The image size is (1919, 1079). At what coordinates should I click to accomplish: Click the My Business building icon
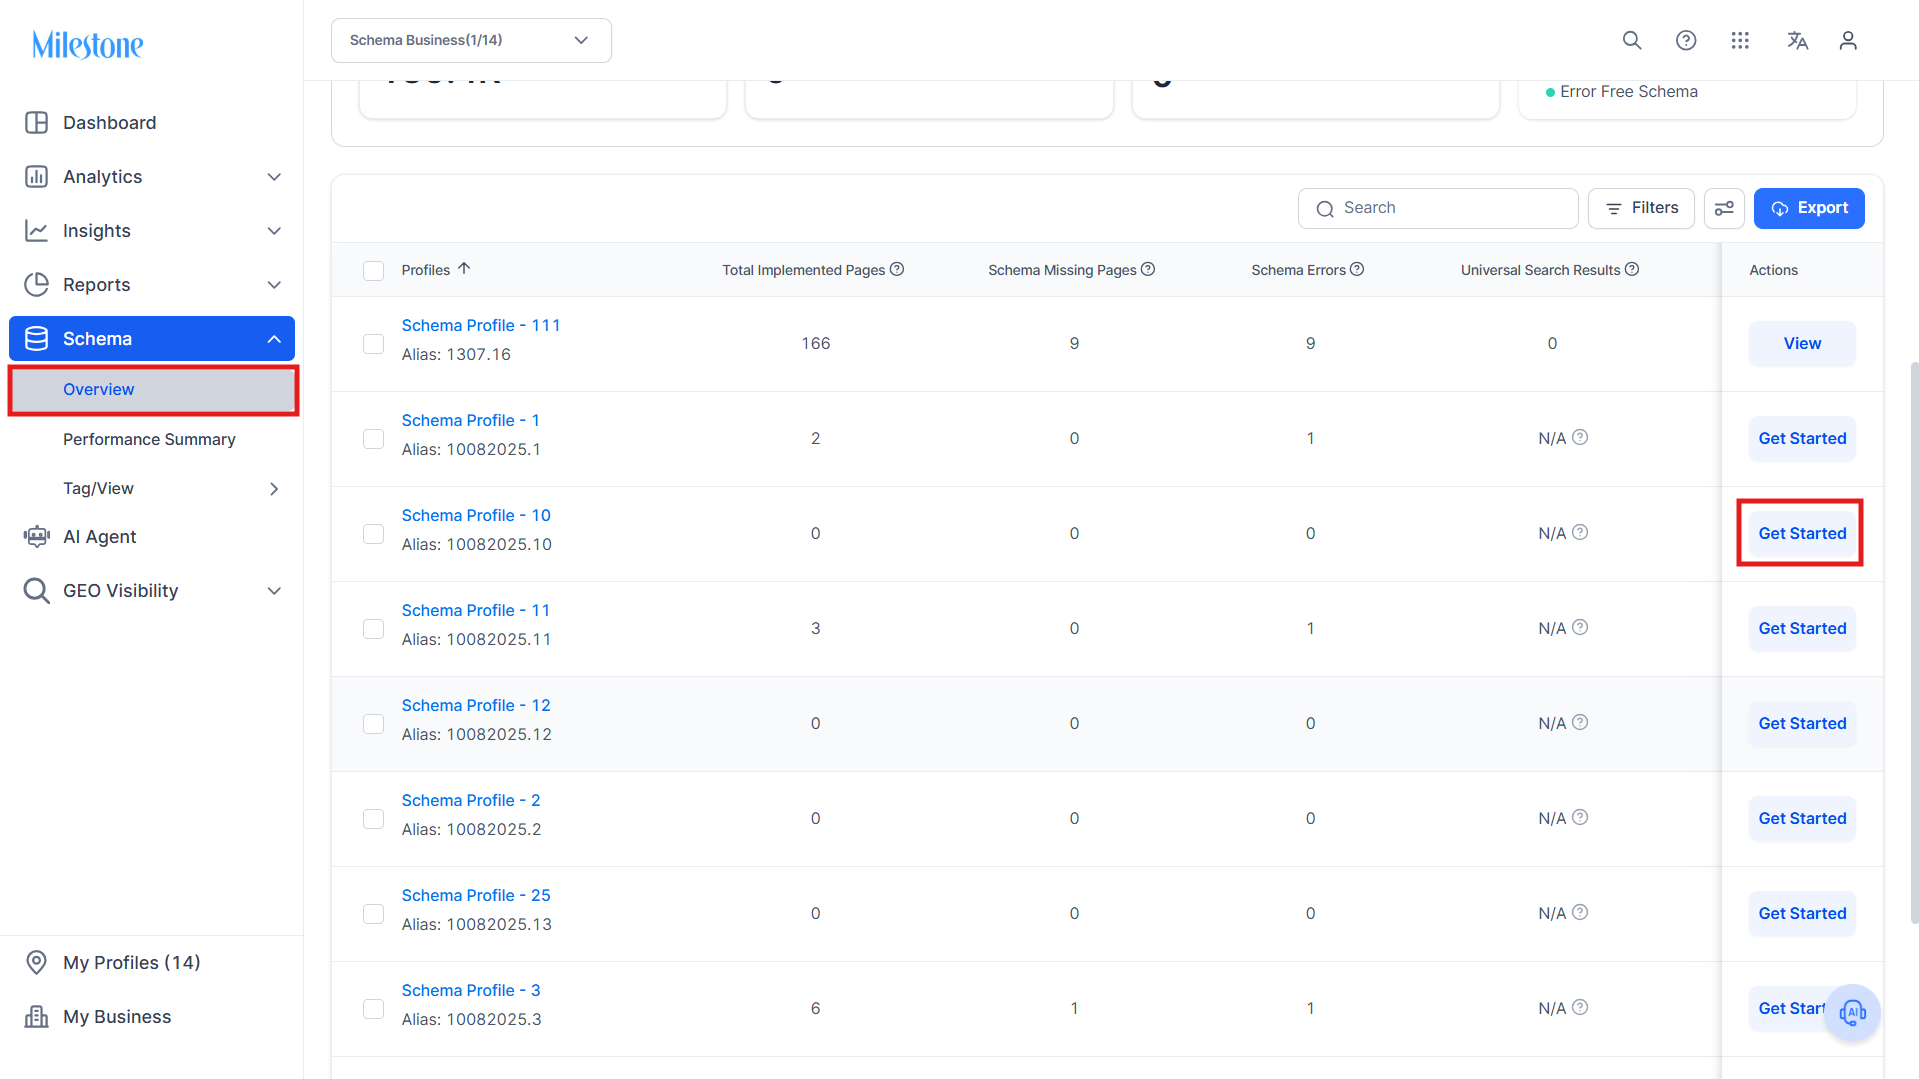[x=36, y=1017]
